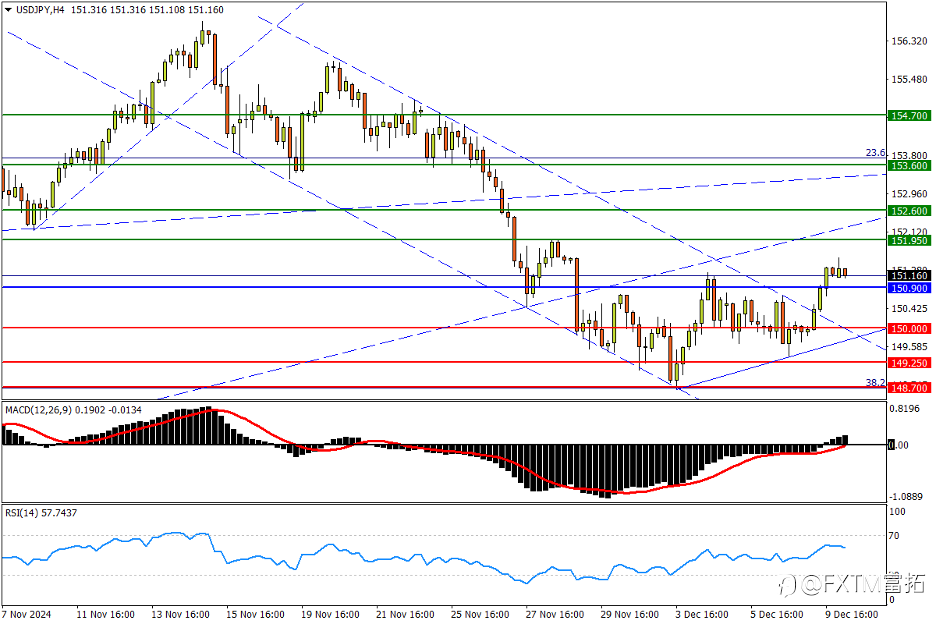Click the latest MACD histogram bar
This screenshot has height=624, width=936.
pos(845,439)
